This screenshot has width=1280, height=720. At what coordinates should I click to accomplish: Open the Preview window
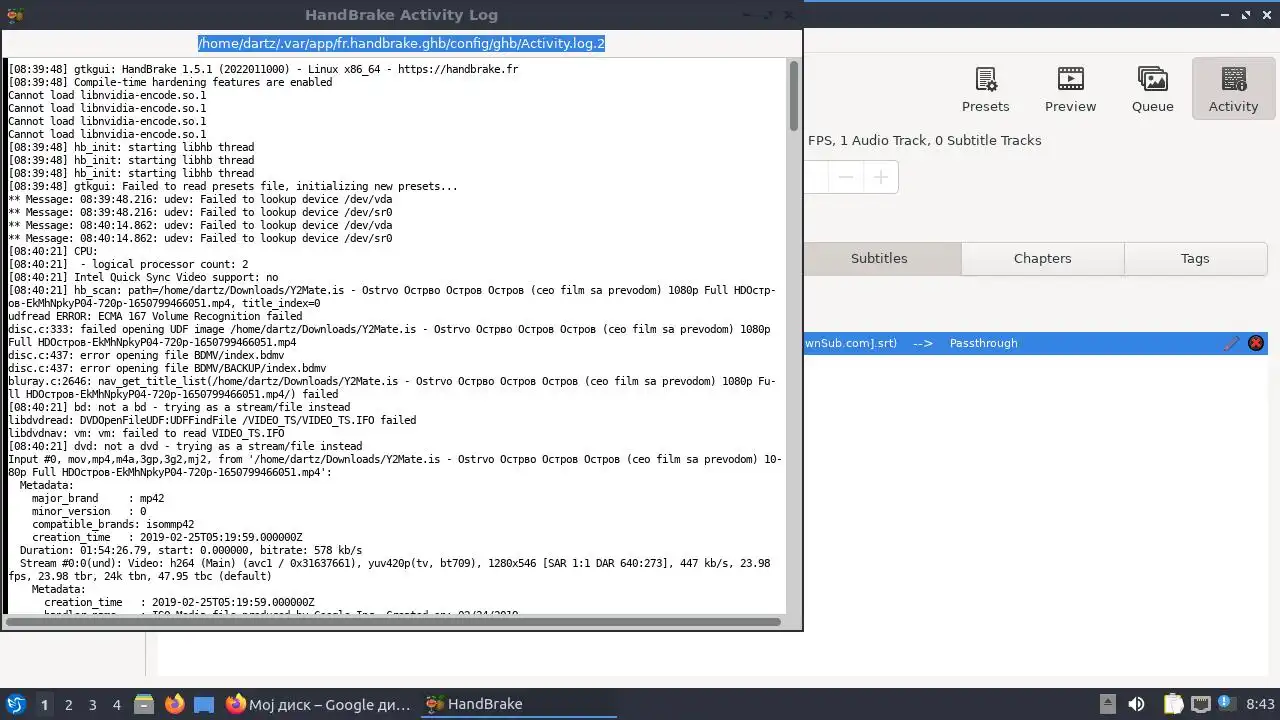click(x=1070, y=89)
